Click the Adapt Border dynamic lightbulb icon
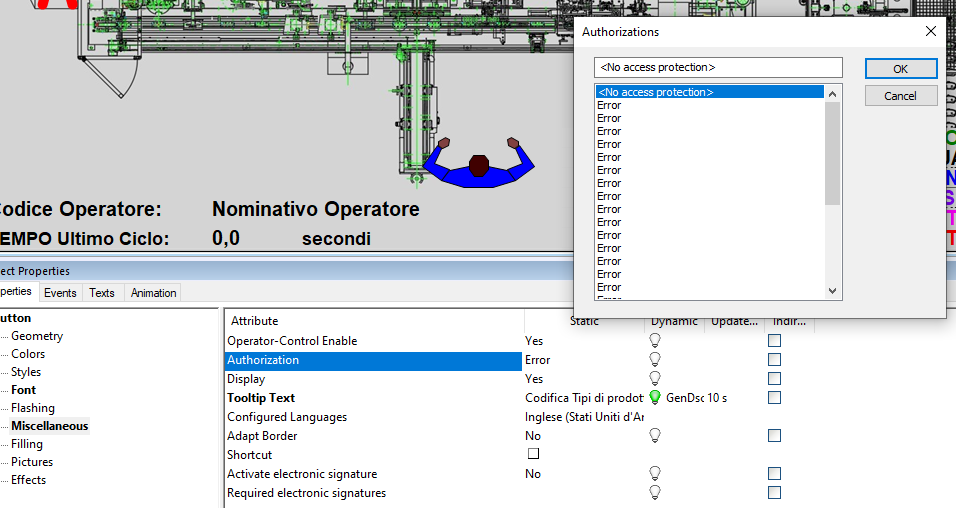Screen dimensions: 956x508 pyautogui.click(x=655, y=436)
